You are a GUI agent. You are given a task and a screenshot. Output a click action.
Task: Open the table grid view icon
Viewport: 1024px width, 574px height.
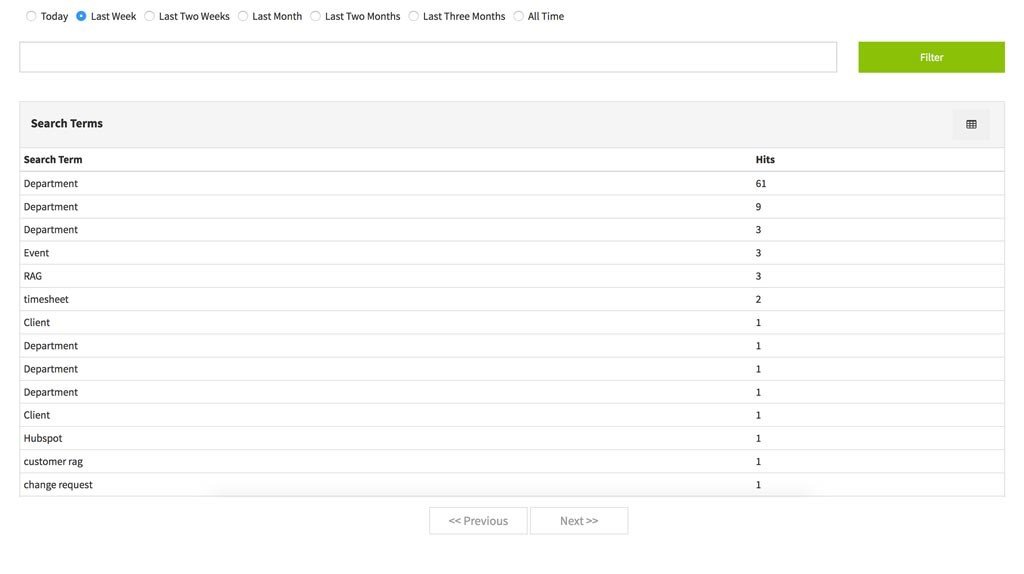coord(971,124)
